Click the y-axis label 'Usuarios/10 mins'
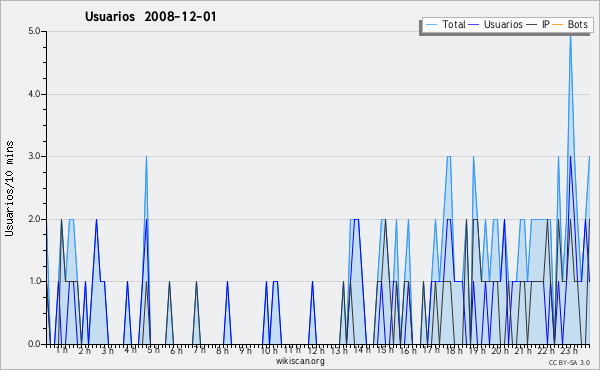Screen dimensions: 600x370 (x=9, y=189)
